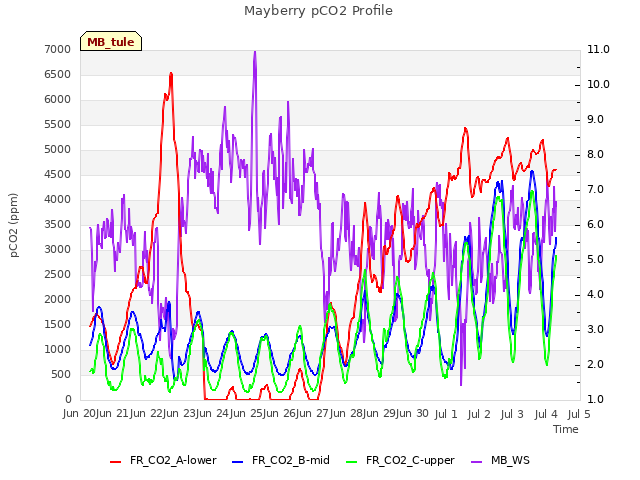Click the 4.0 right axis tick
Viewport: 640px width, 480px height.
[595, 295]
